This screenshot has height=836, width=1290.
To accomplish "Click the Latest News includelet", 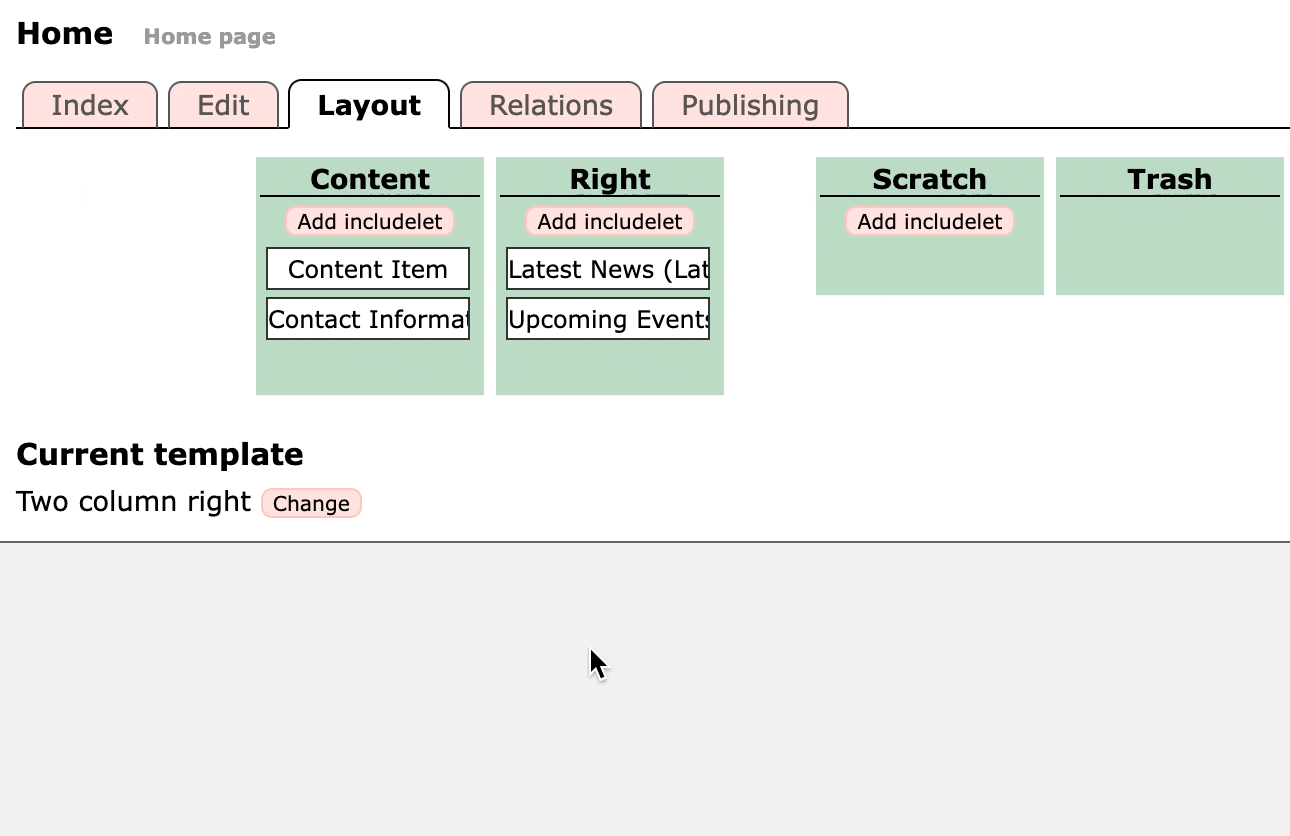I will point(607,268).
